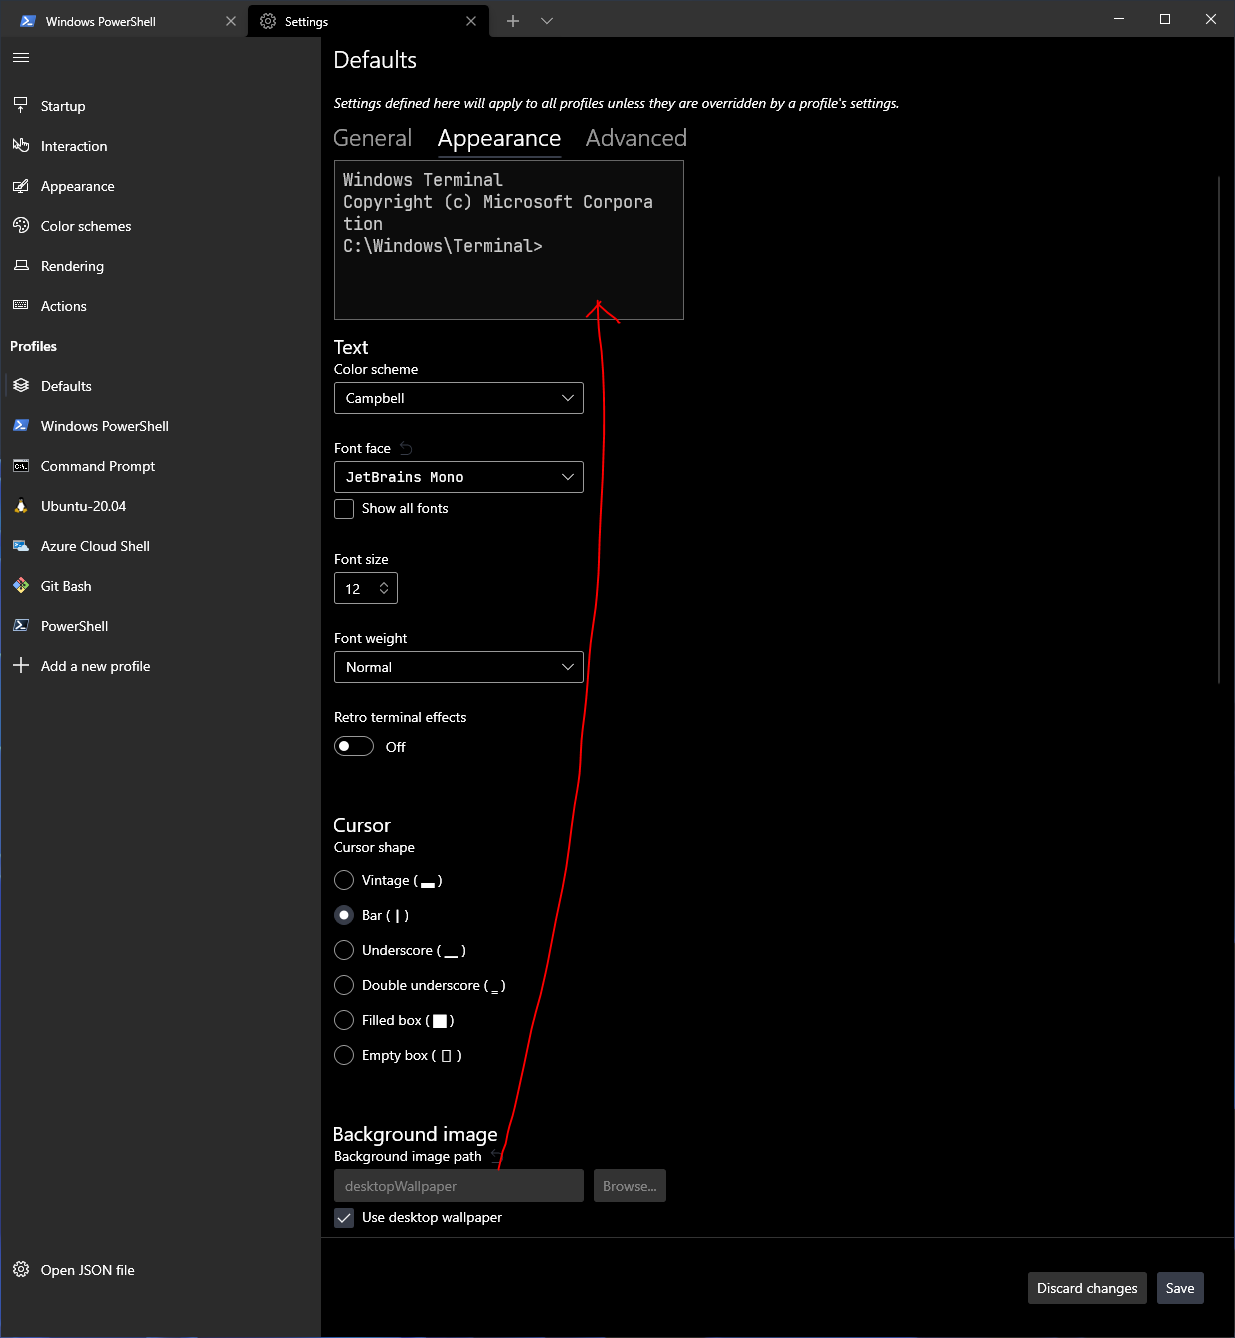The width and height of the screenshot is (1235, 1338).
Task: Open Color schemes palette icon
Action: (21, 225)
